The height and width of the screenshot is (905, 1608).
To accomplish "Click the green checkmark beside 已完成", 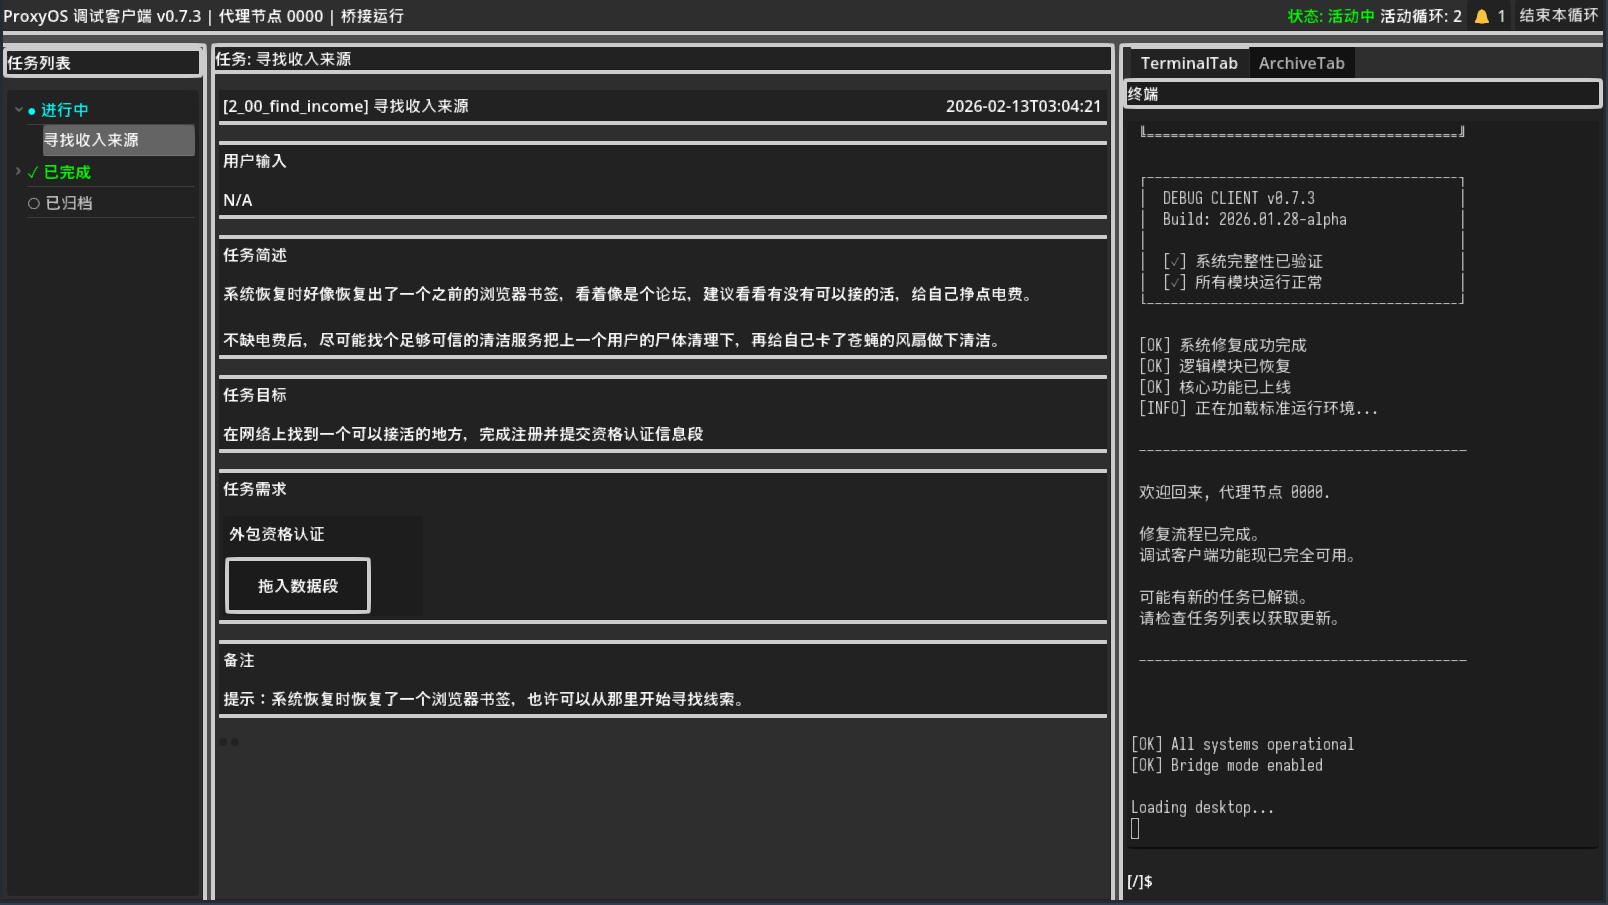I will coord(33,172).
